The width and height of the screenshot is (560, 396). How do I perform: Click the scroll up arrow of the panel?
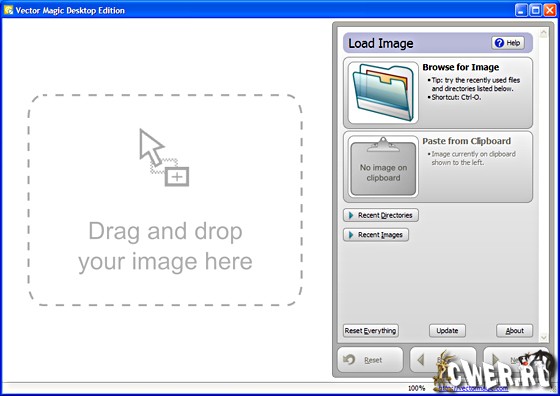point(543,34)
